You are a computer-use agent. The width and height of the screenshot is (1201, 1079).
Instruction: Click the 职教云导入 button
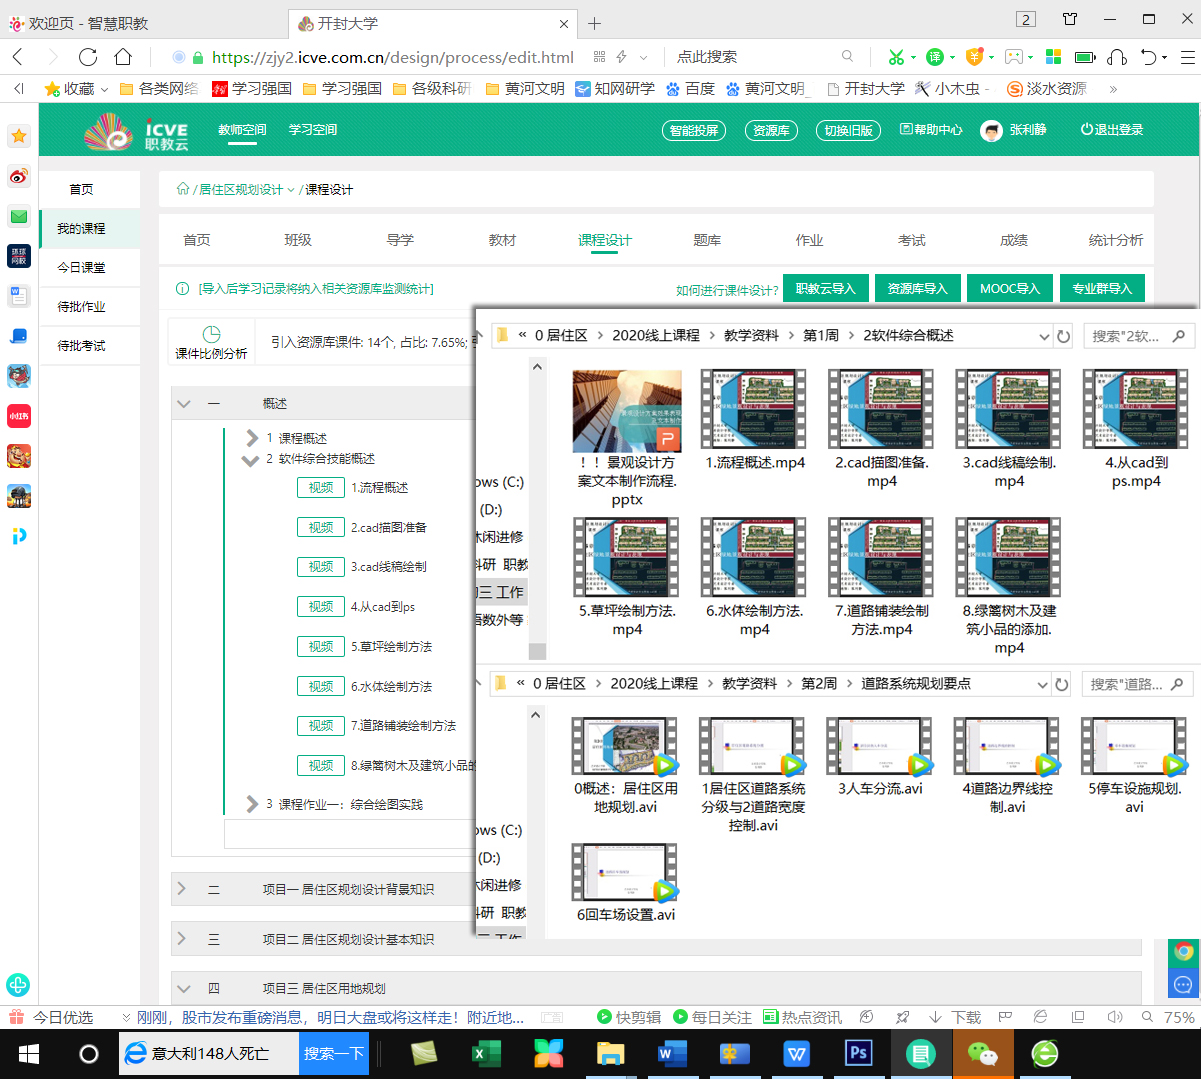coord(825,288)
